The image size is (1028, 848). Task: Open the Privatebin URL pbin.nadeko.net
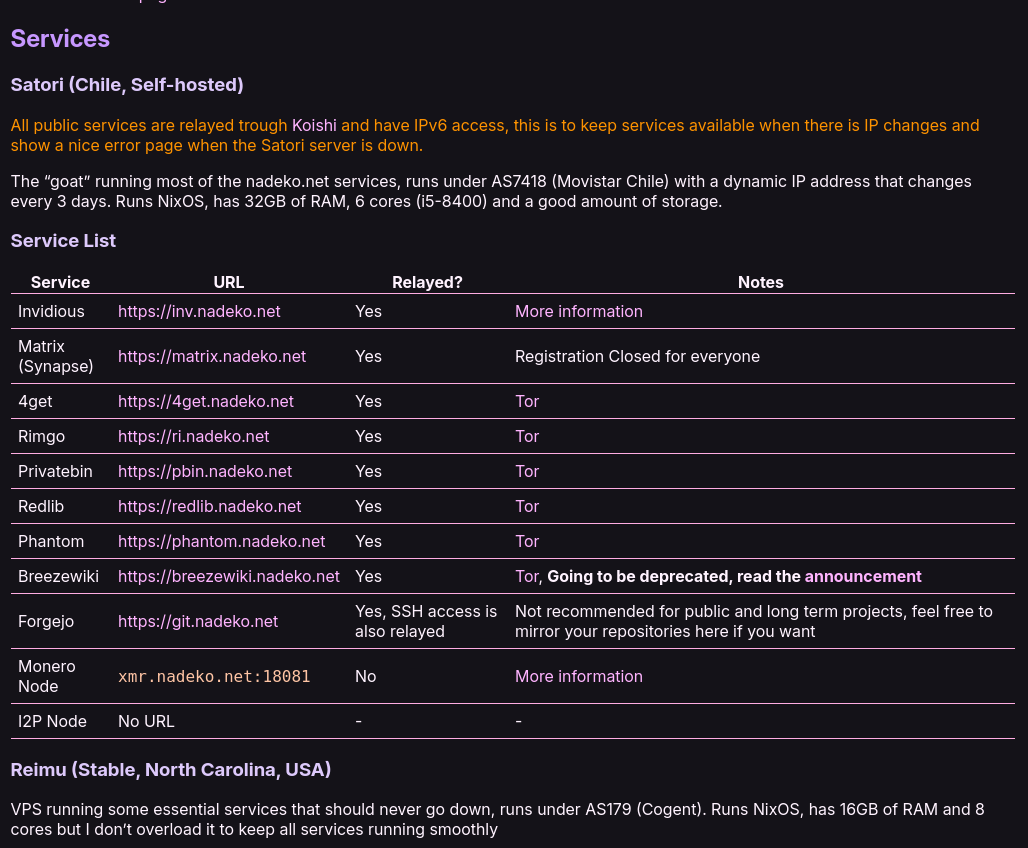tap(205, 472)
